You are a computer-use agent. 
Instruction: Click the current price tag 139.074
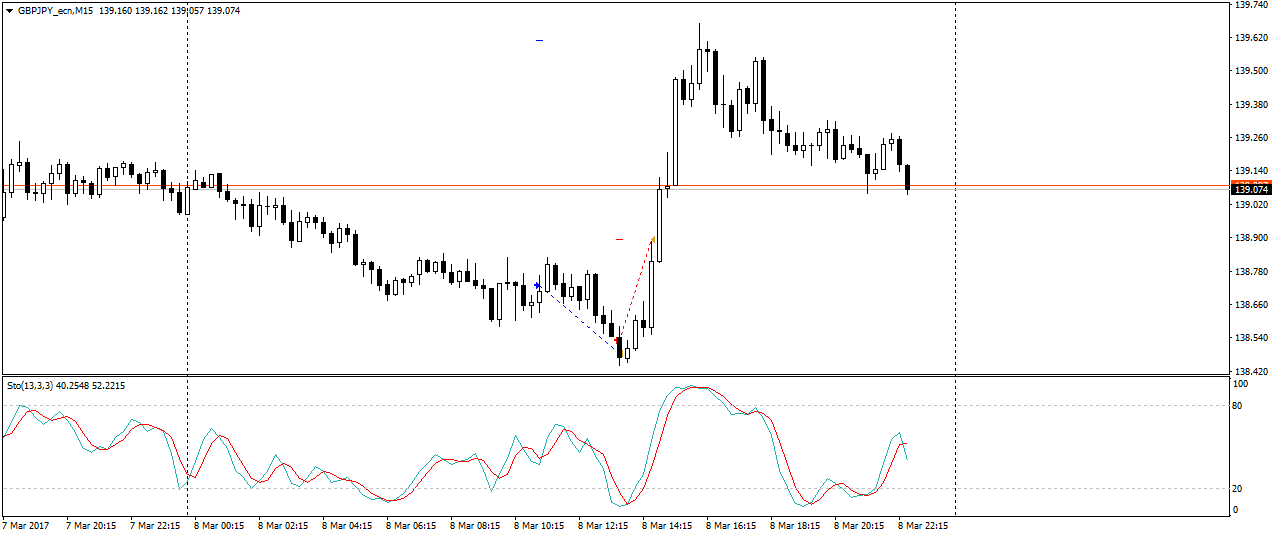click(x=1251, y=189)
